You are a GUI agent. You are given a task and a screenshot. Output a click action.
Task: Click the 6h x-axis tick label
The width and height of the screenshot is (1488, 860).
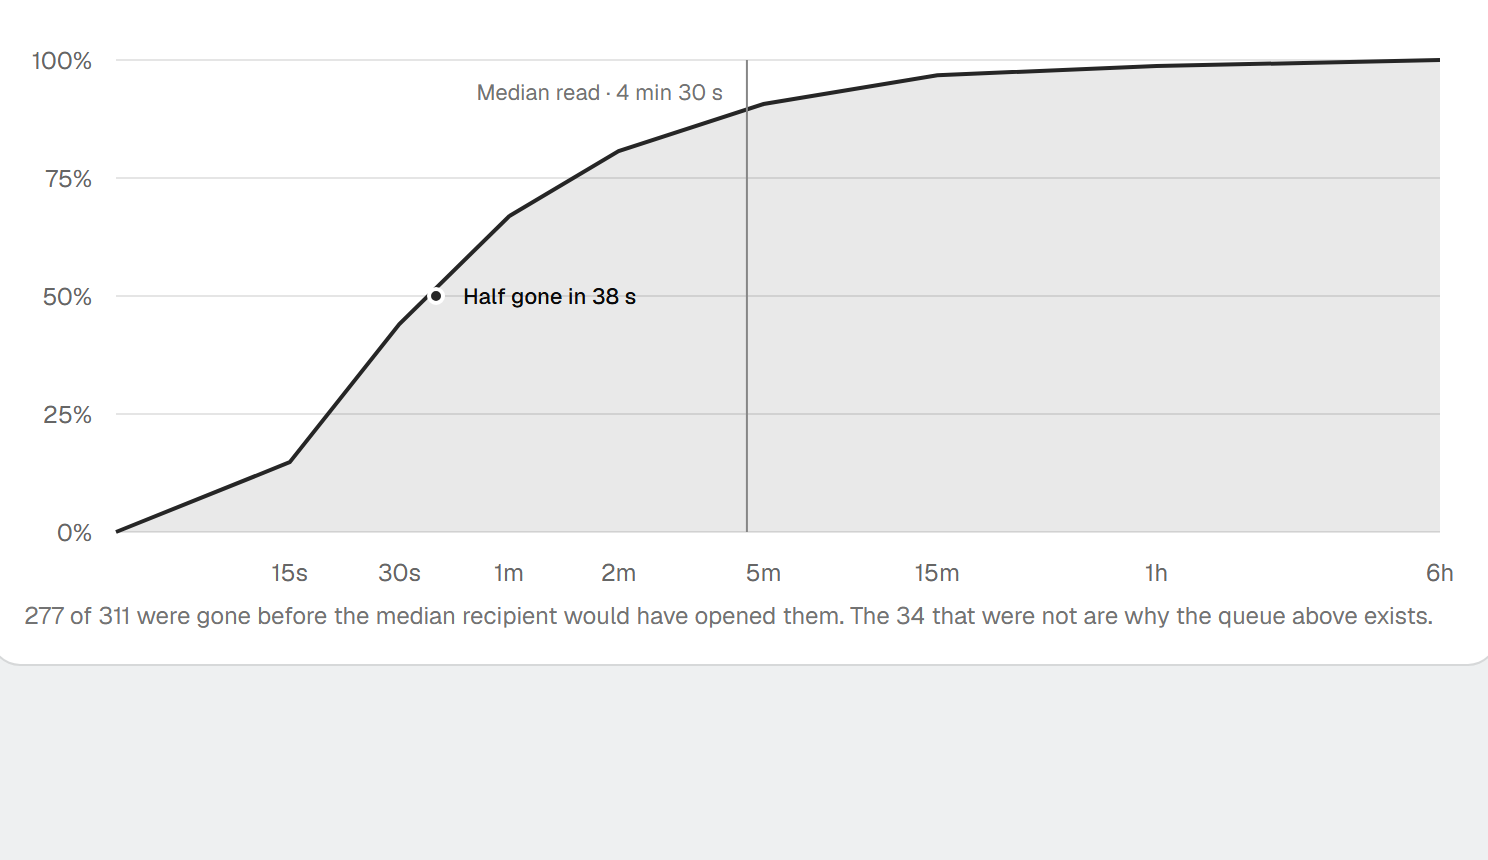click(1439, 573)
